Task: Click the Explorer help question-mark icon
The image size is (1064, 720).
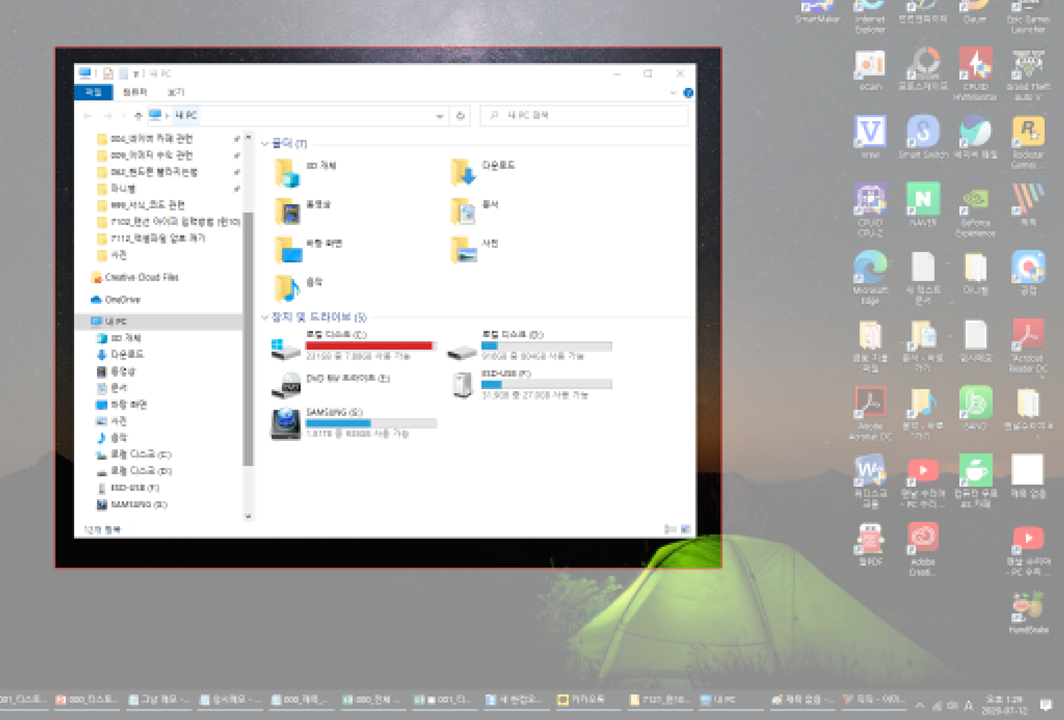Action: tap(687, 93)
